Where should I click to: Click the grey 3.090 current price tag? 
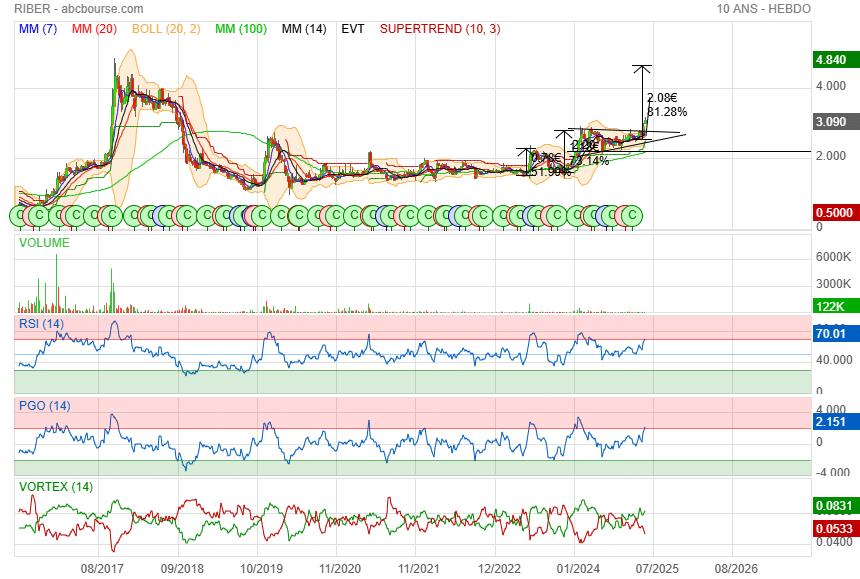(x=832, y=121)
